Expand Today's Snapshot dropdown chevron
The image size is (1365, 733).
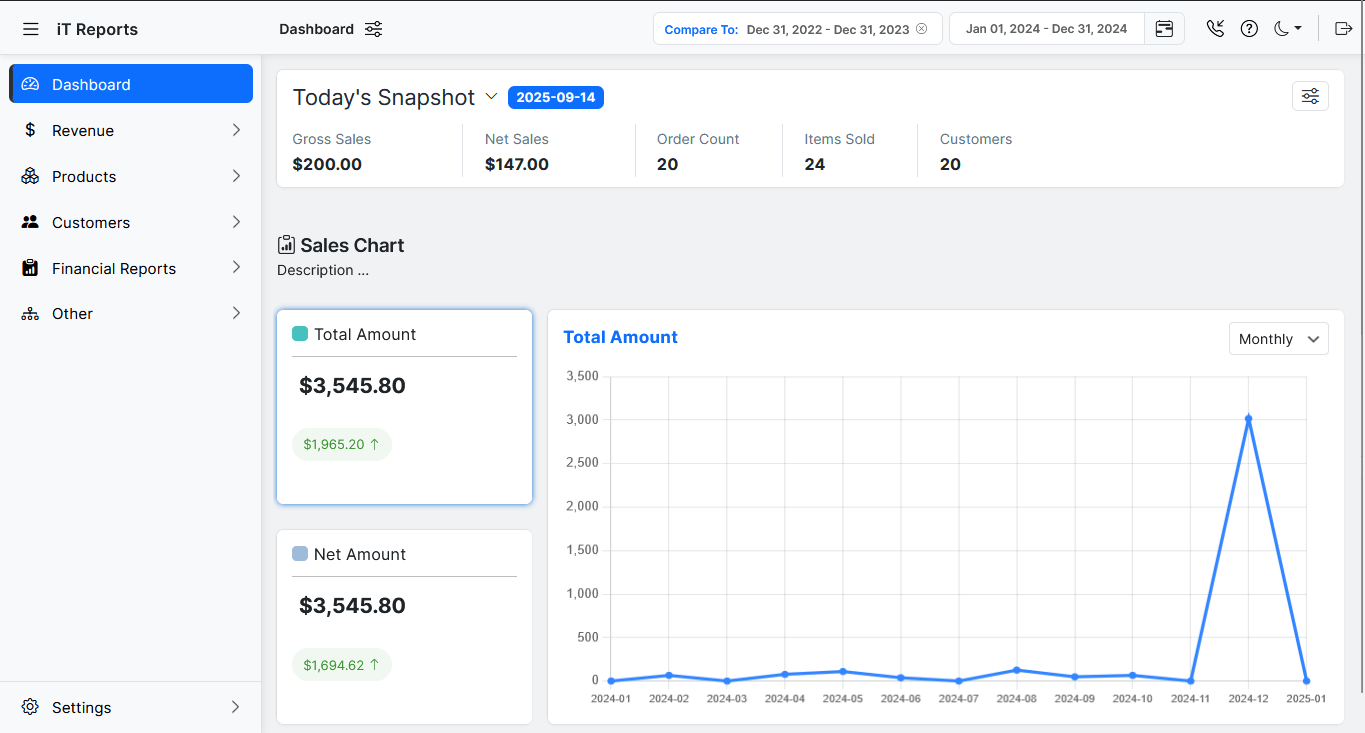(491, 97)
